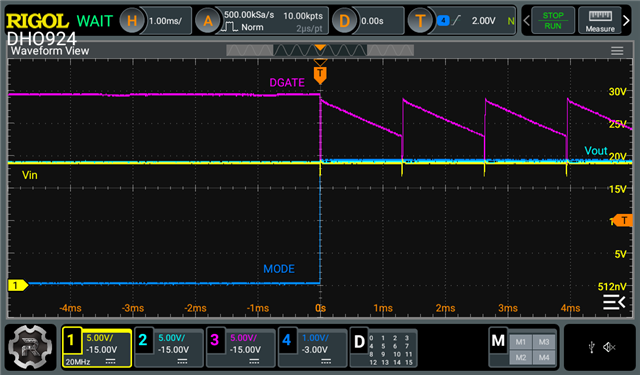This screenshot has height=375, width=640.
Task: Open the Waveform View hamburger menu
Action: tap(617, 51)
